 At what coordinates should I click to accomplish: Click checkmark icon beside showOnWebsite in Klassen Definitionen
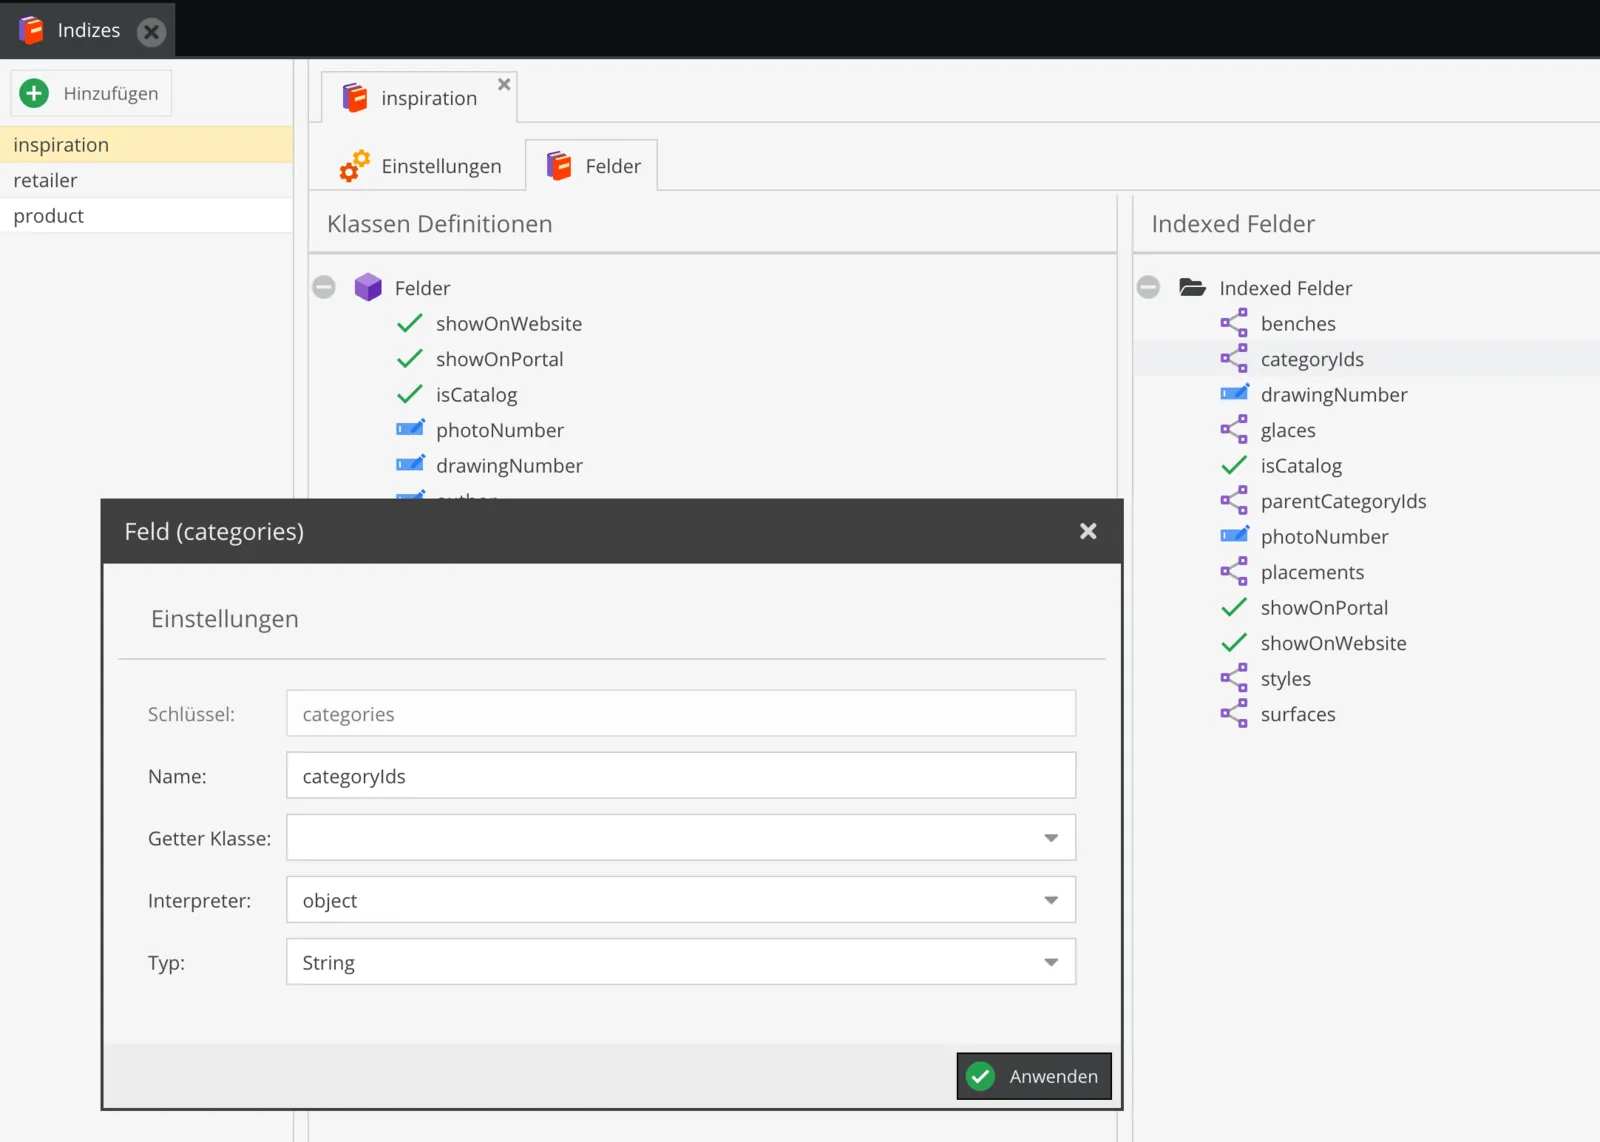click(410, 323)
